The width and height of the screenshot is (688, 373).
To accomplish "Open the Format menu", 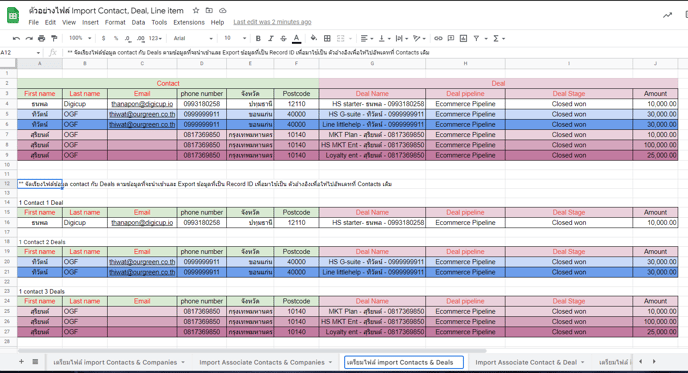I will [115, 22].
